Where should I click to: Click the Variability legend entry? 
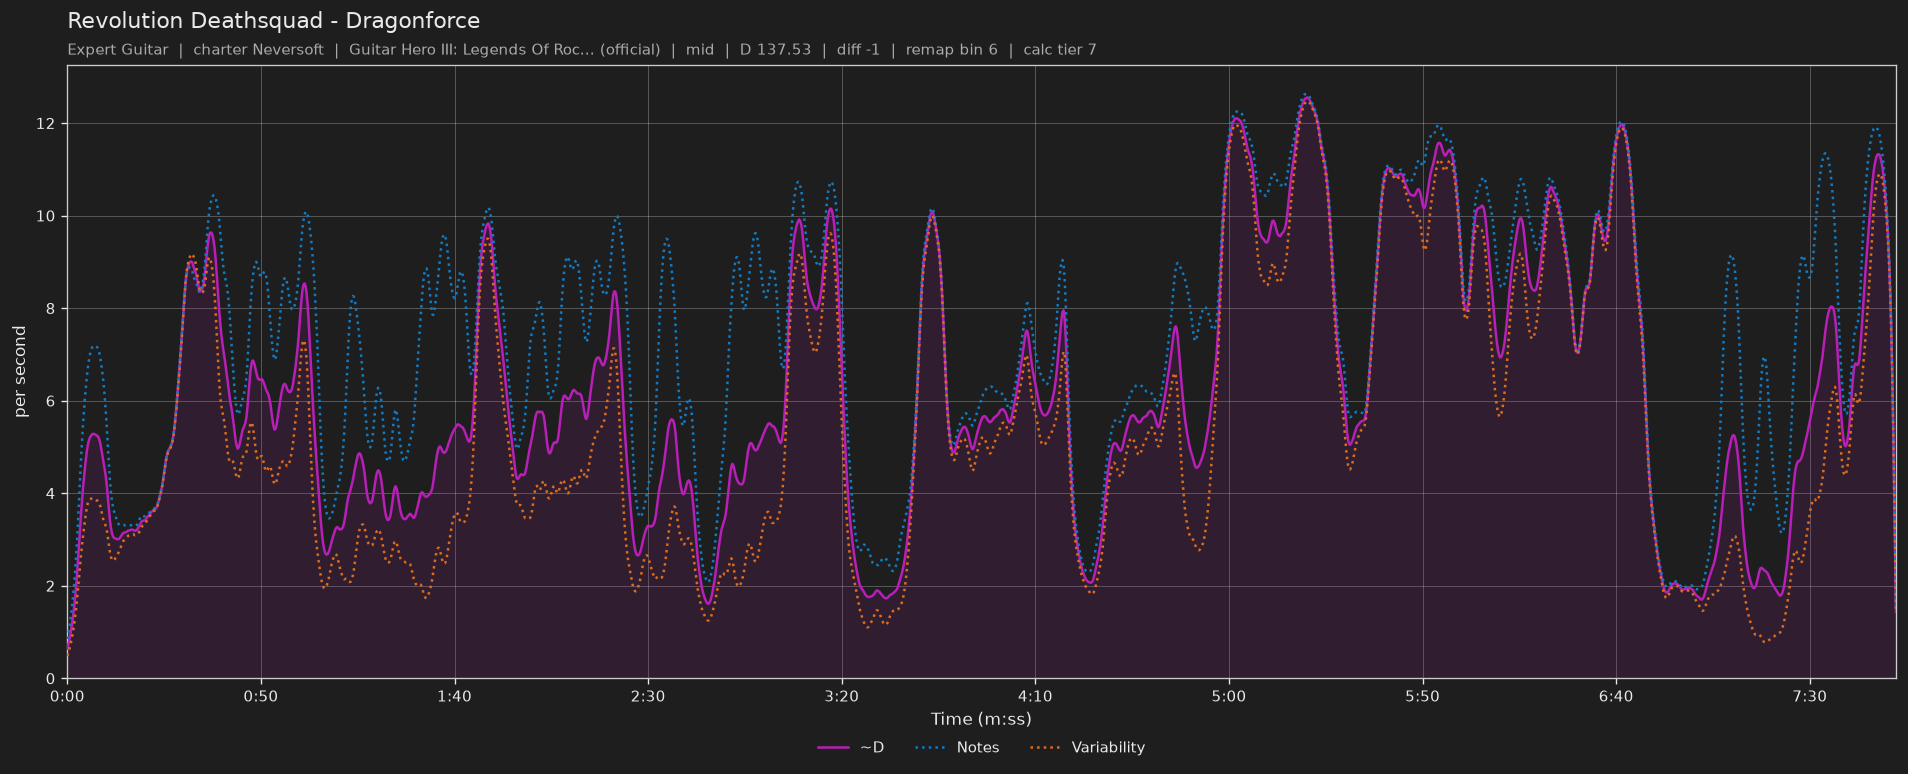click(1087, 748)
